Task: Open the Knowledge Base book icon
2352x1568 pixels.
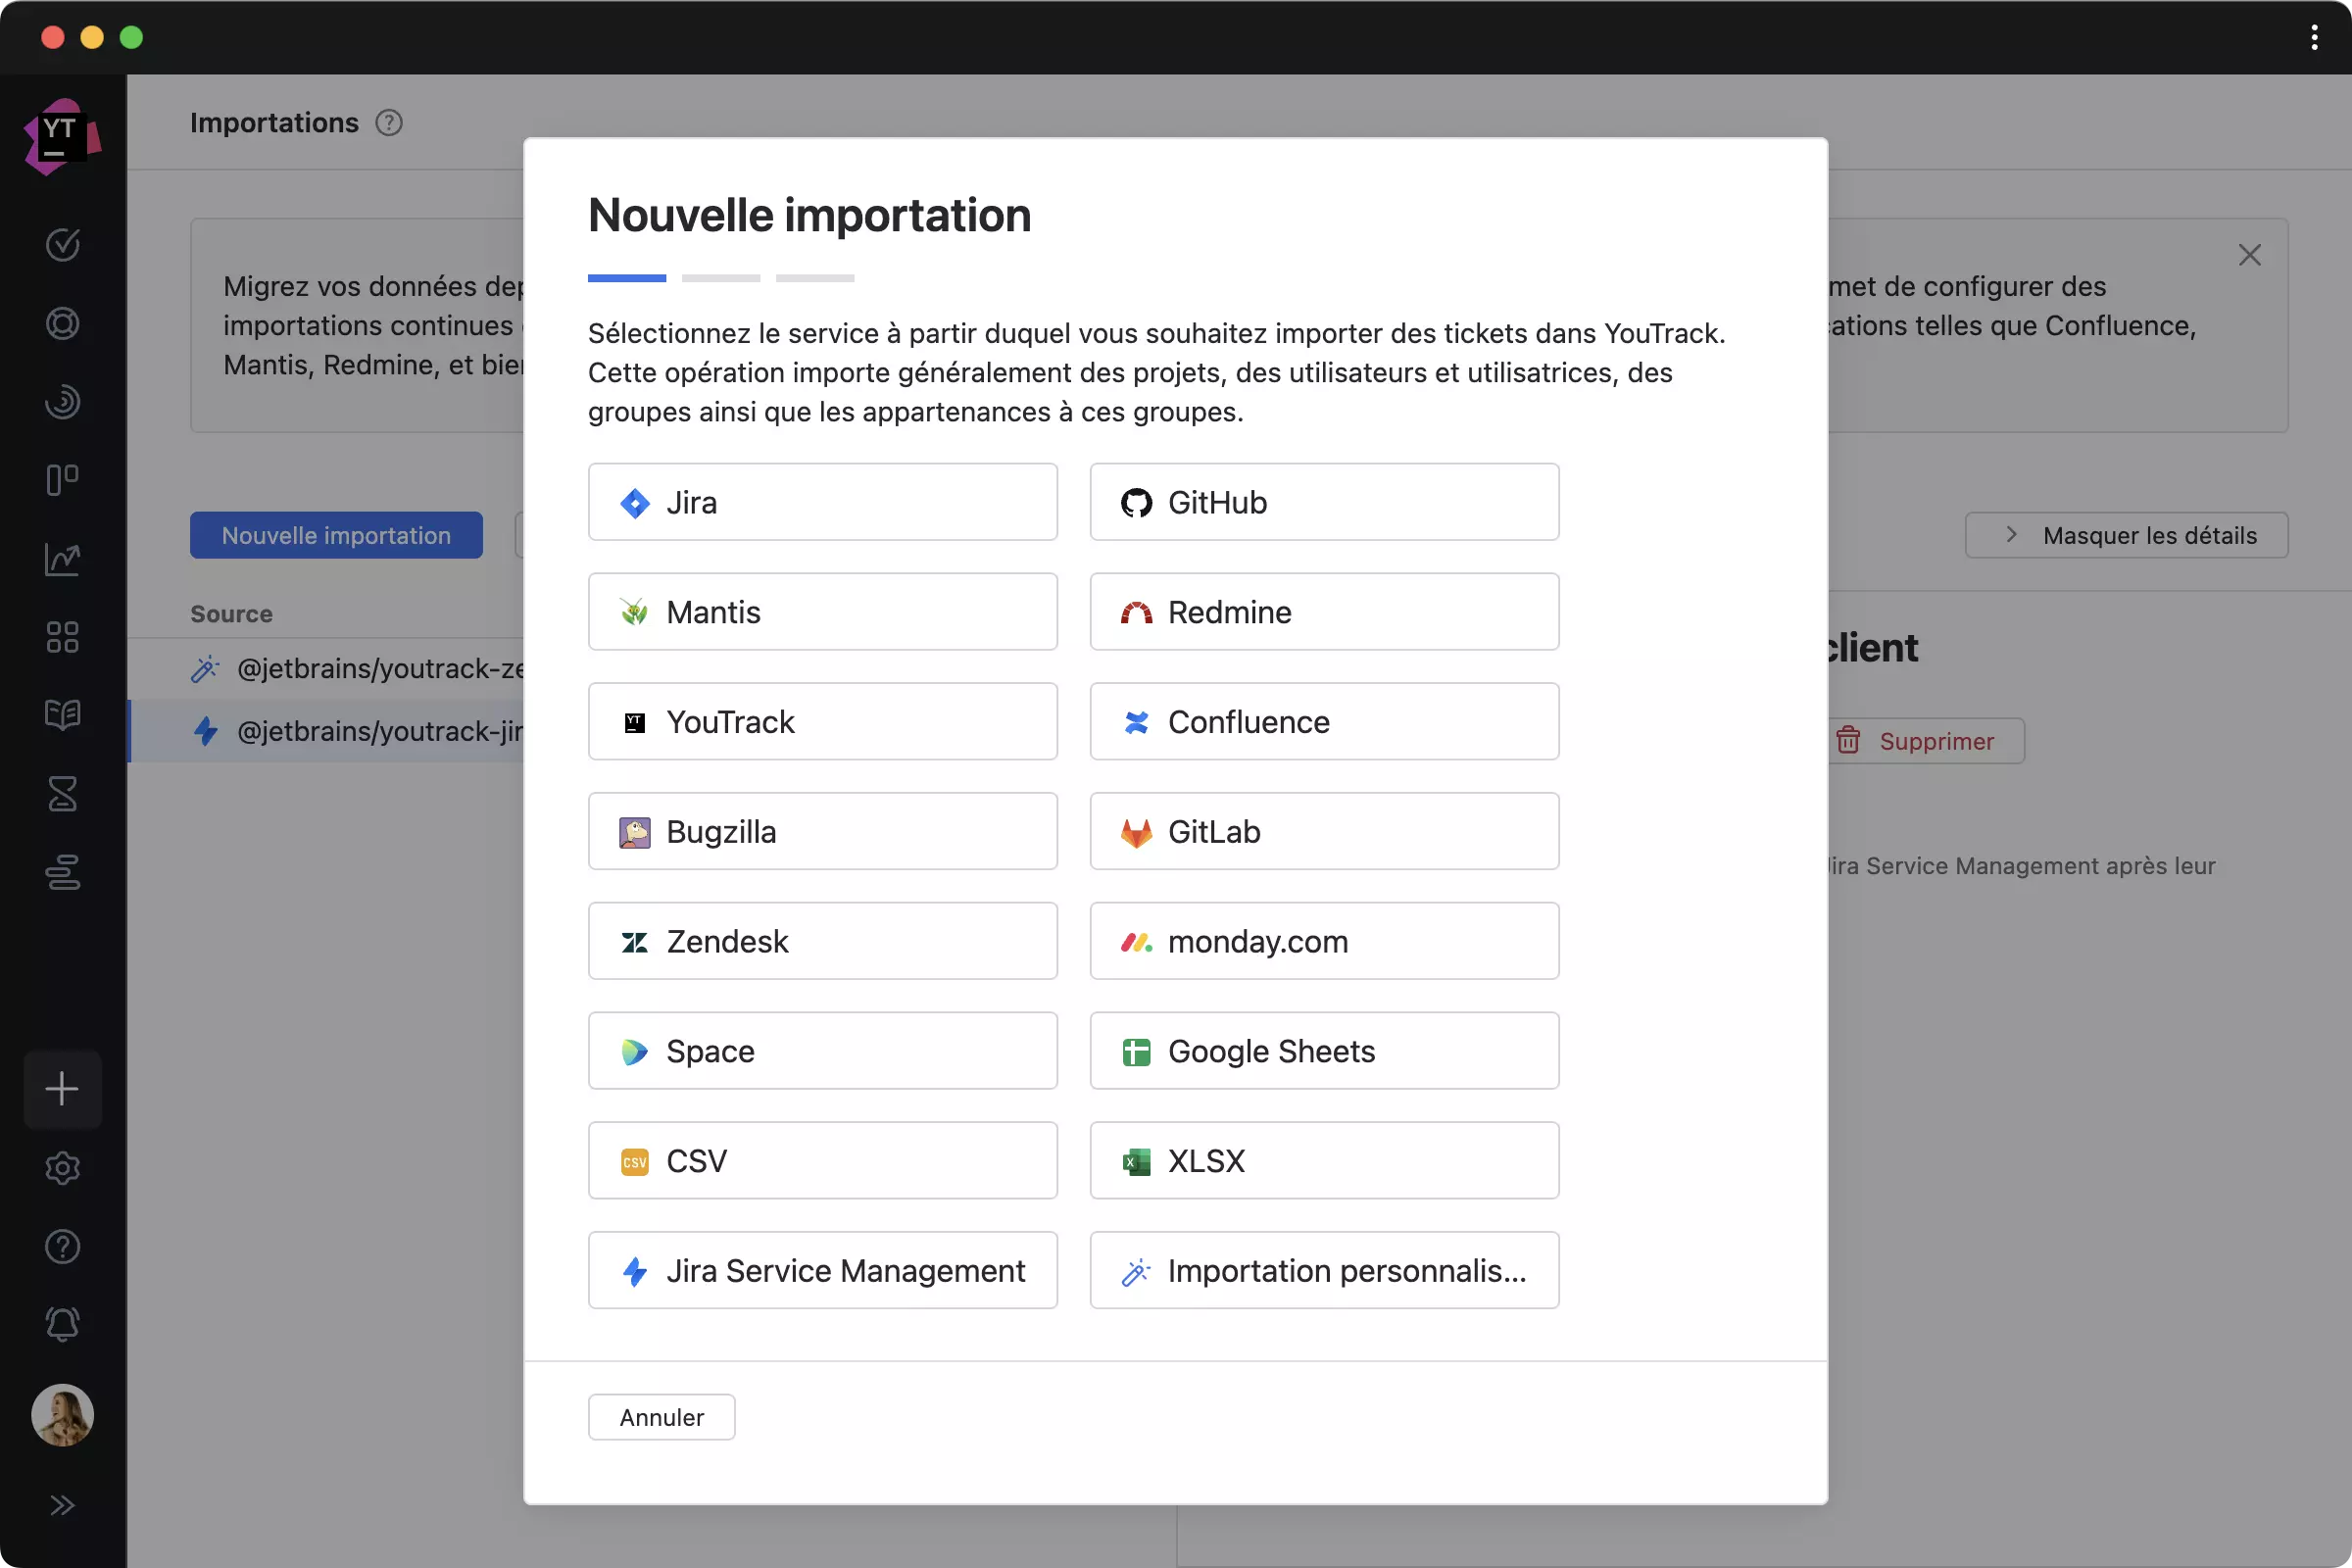Action: pyautogui.click(x=62, y=715)
